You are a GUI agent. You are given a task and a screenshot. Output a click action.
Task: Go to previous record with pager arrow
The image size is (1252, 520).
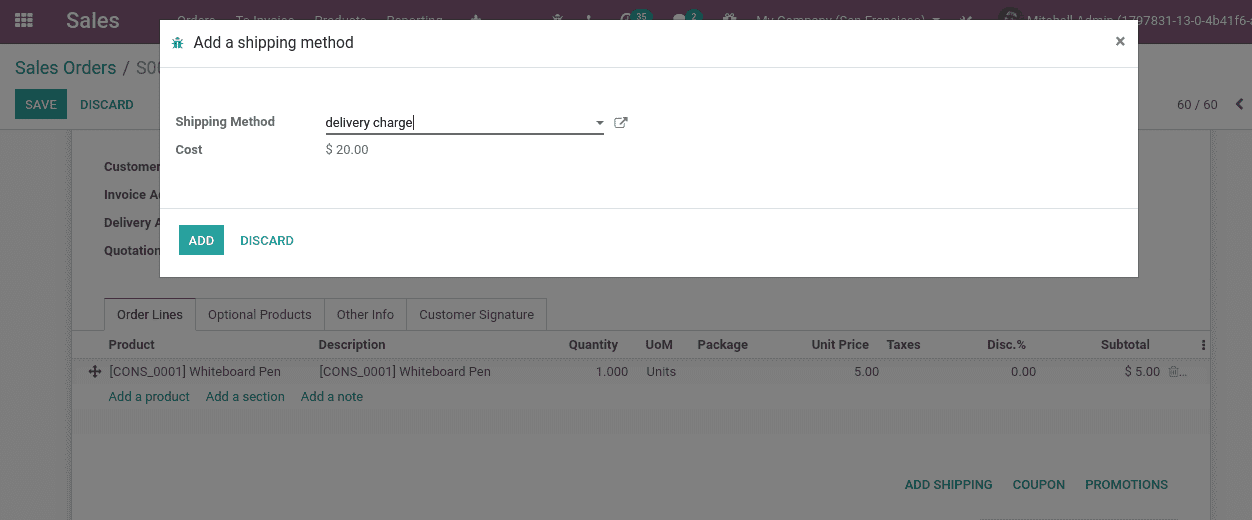(1240, 104)
